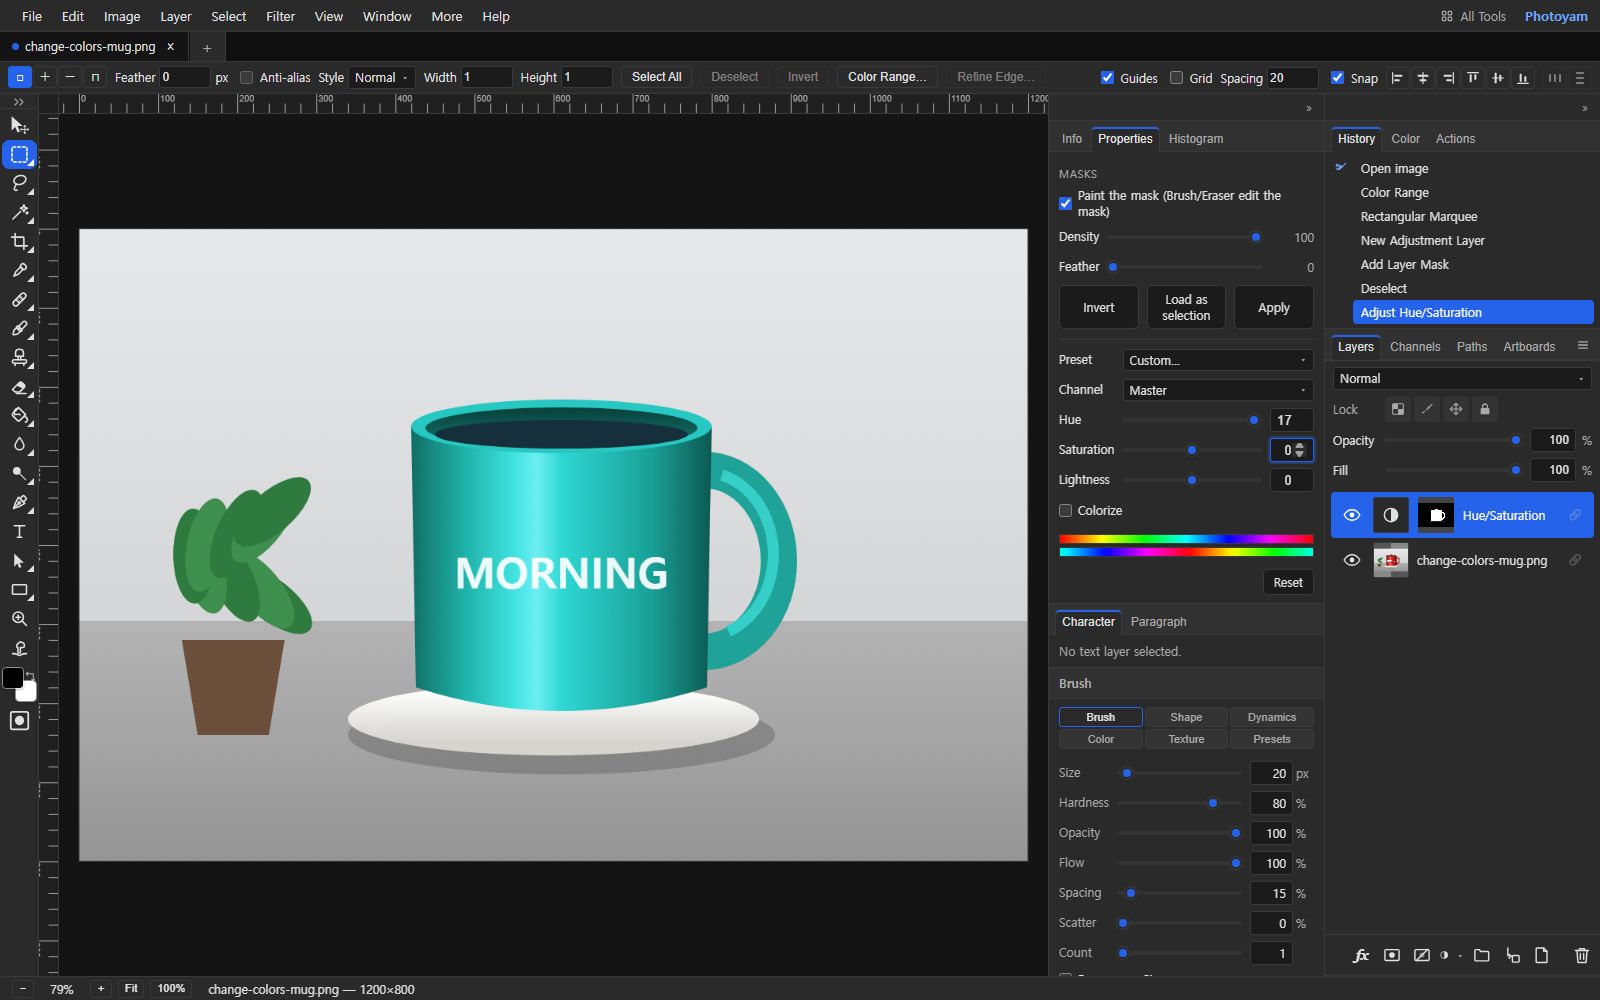Select the Type tool

(19, 531)
